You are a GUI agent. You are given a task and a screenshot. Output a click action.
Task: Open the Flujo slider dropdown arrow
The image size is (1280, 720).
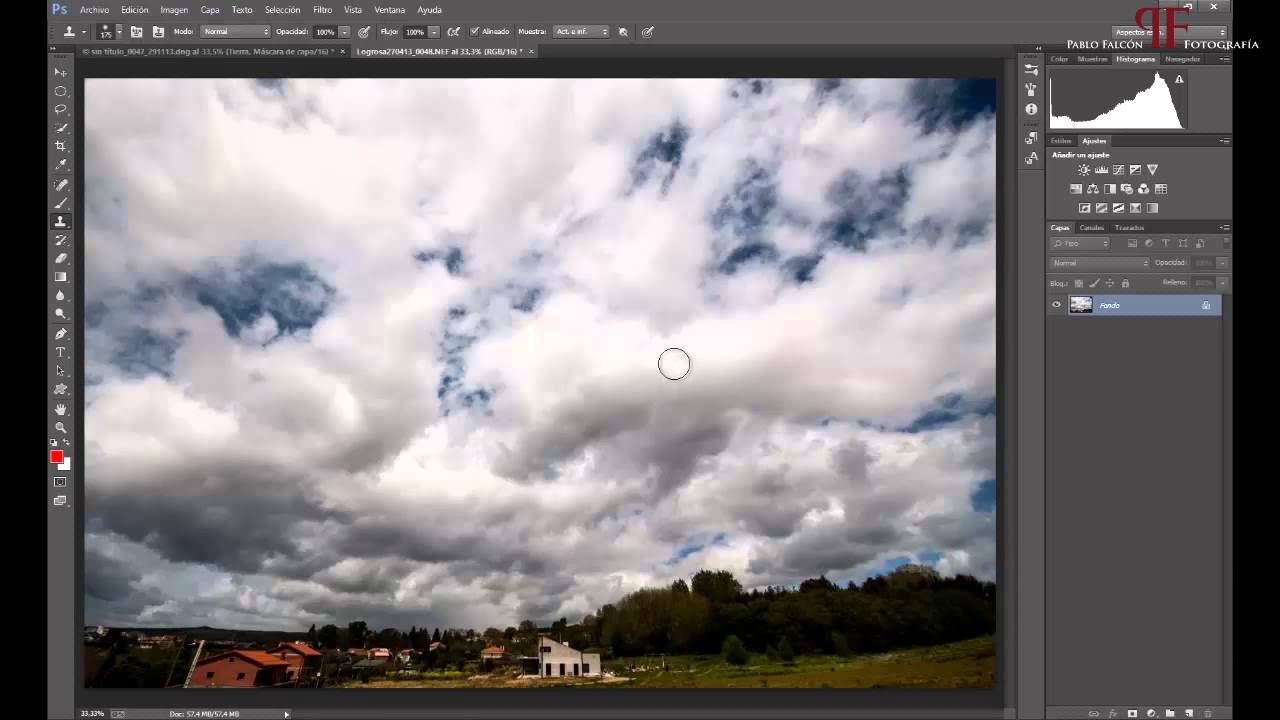[434, 32]
